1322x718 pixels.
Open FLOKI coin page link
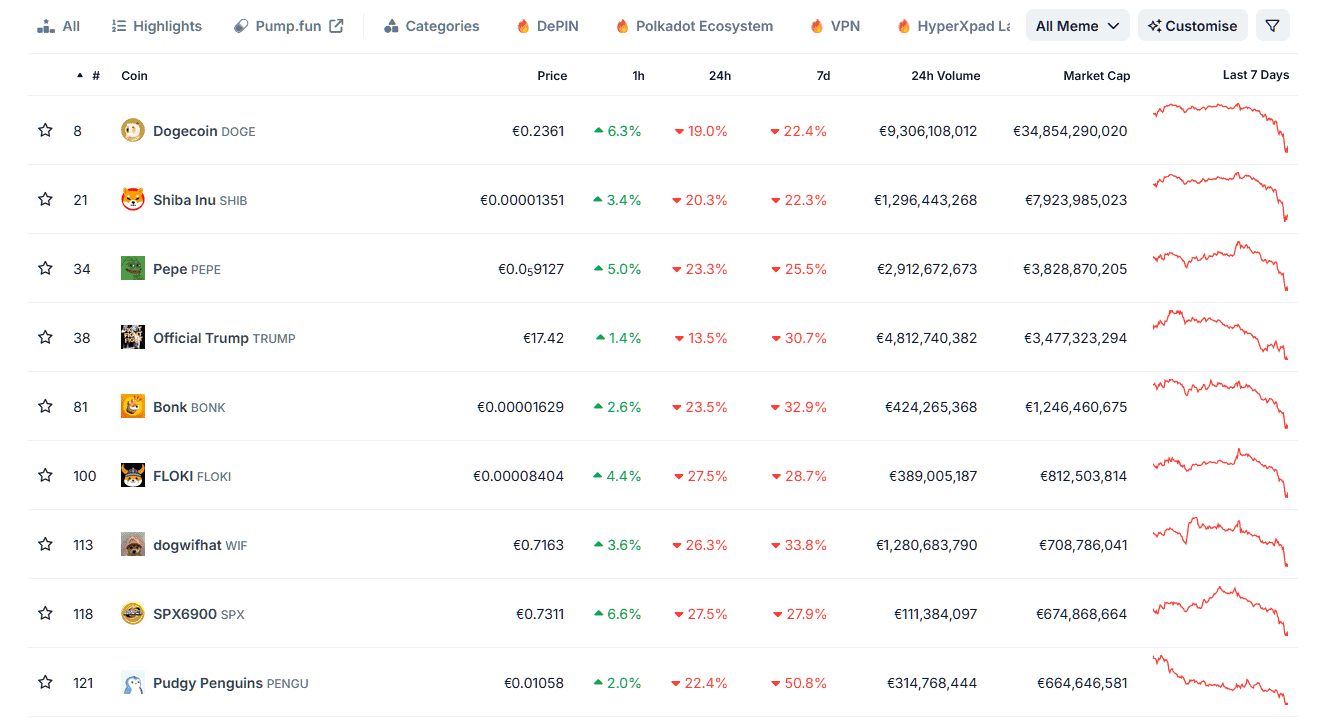(192, 476)
